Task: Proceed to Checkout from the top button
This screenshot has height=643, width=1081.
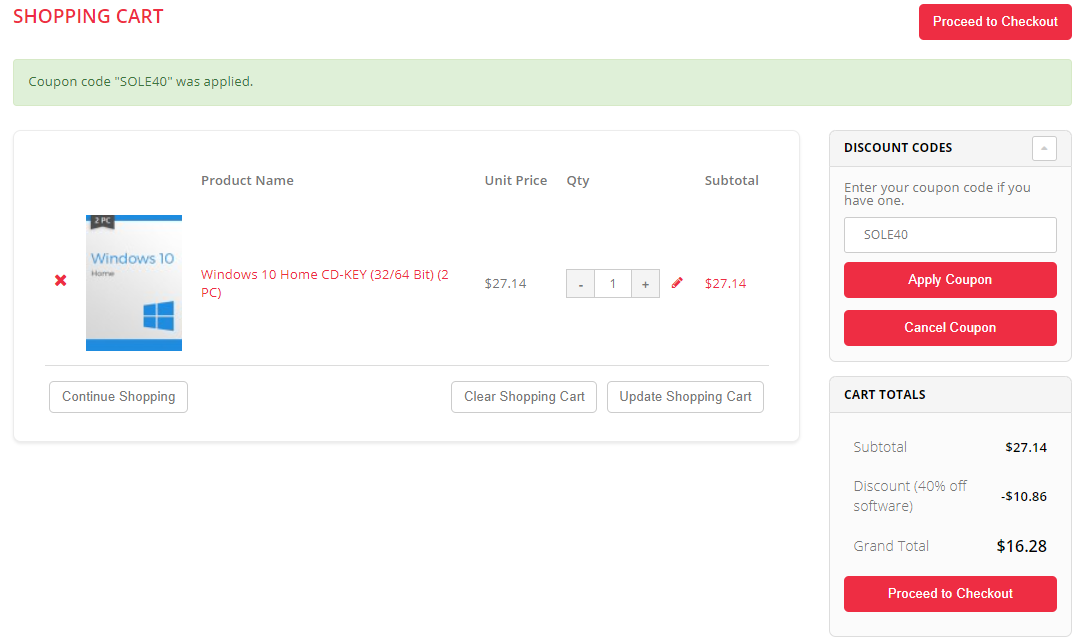Action: pos(994,22)
